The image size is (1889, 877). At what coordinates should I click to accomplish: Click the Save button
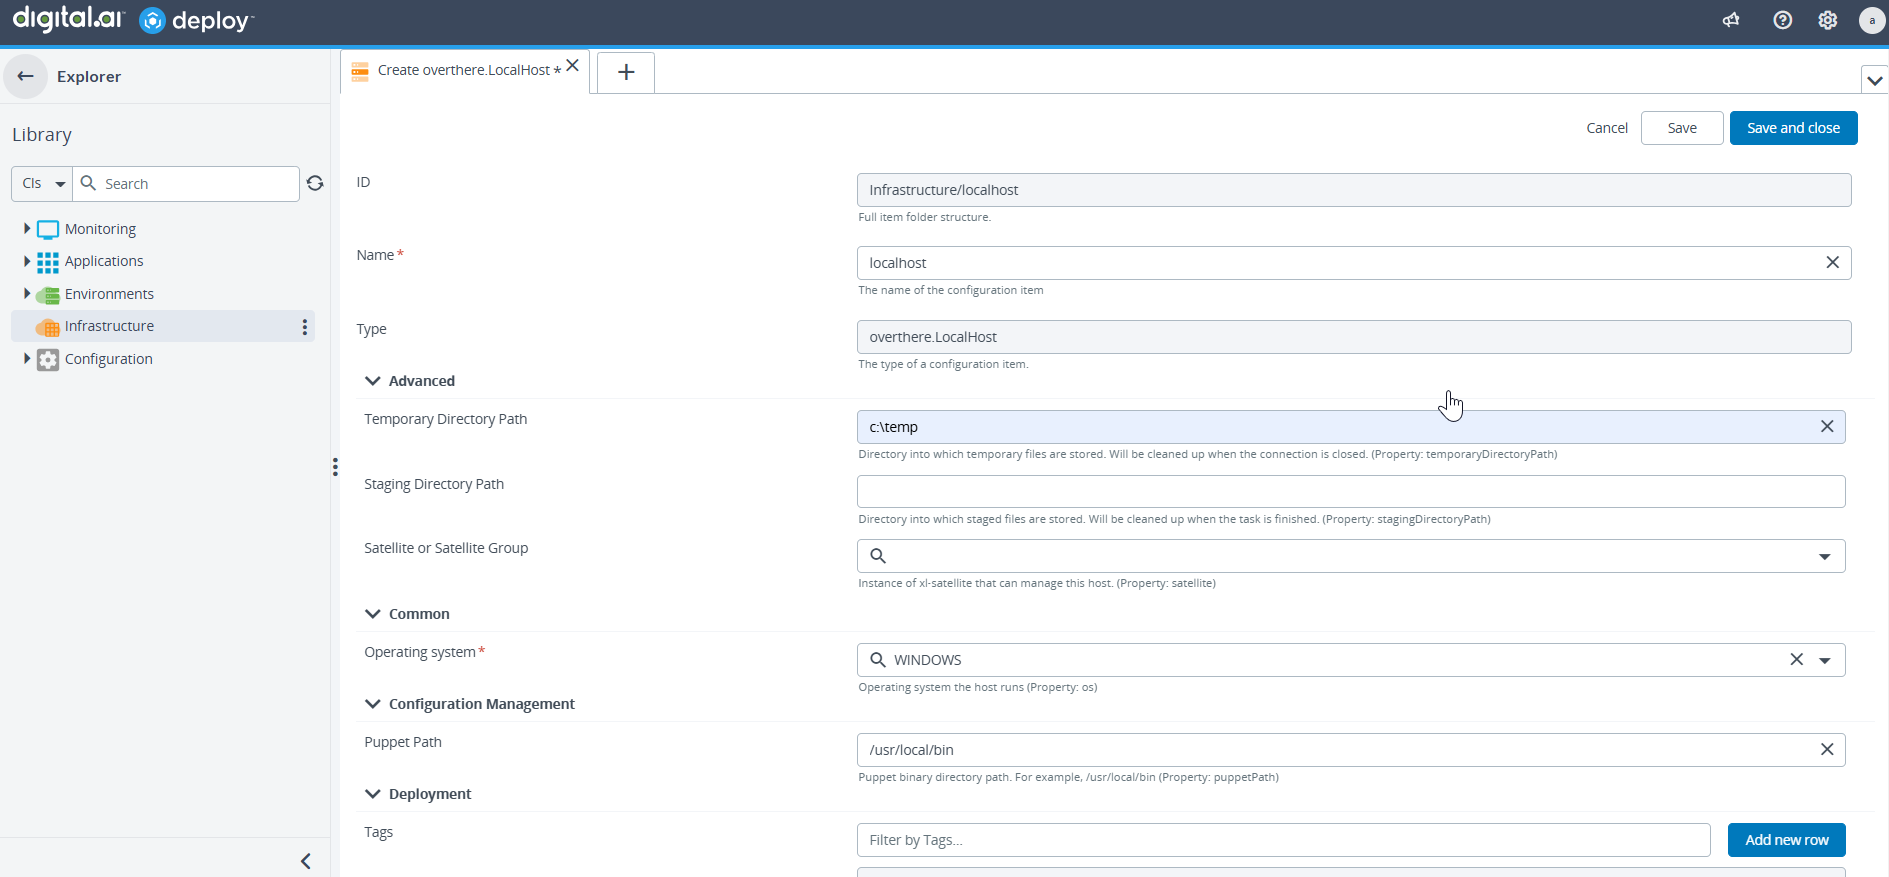pyautogui.click(x=1682, y=128)
